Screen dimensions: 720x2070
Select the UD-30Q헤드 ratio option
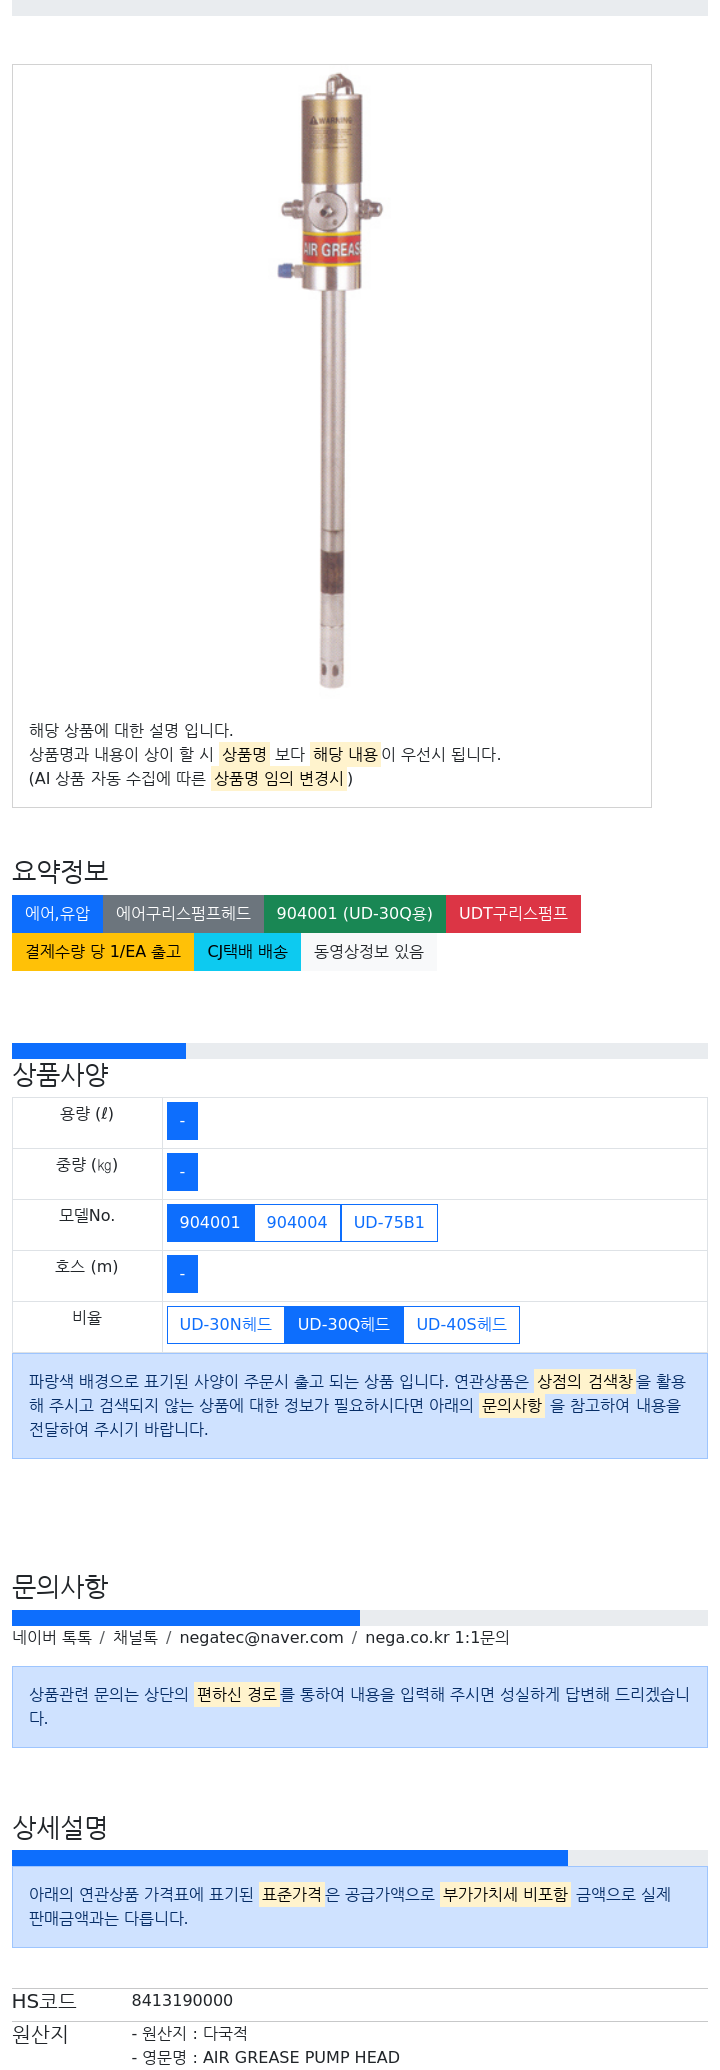pyautogui.click(x=344, y=1325)
